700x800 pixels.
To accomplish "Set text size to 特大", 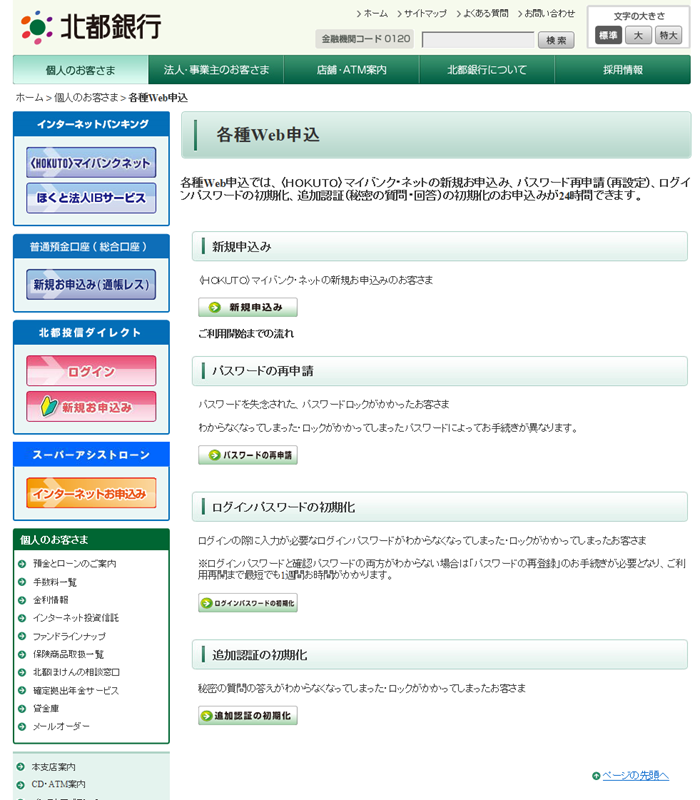I will point(668,35).
